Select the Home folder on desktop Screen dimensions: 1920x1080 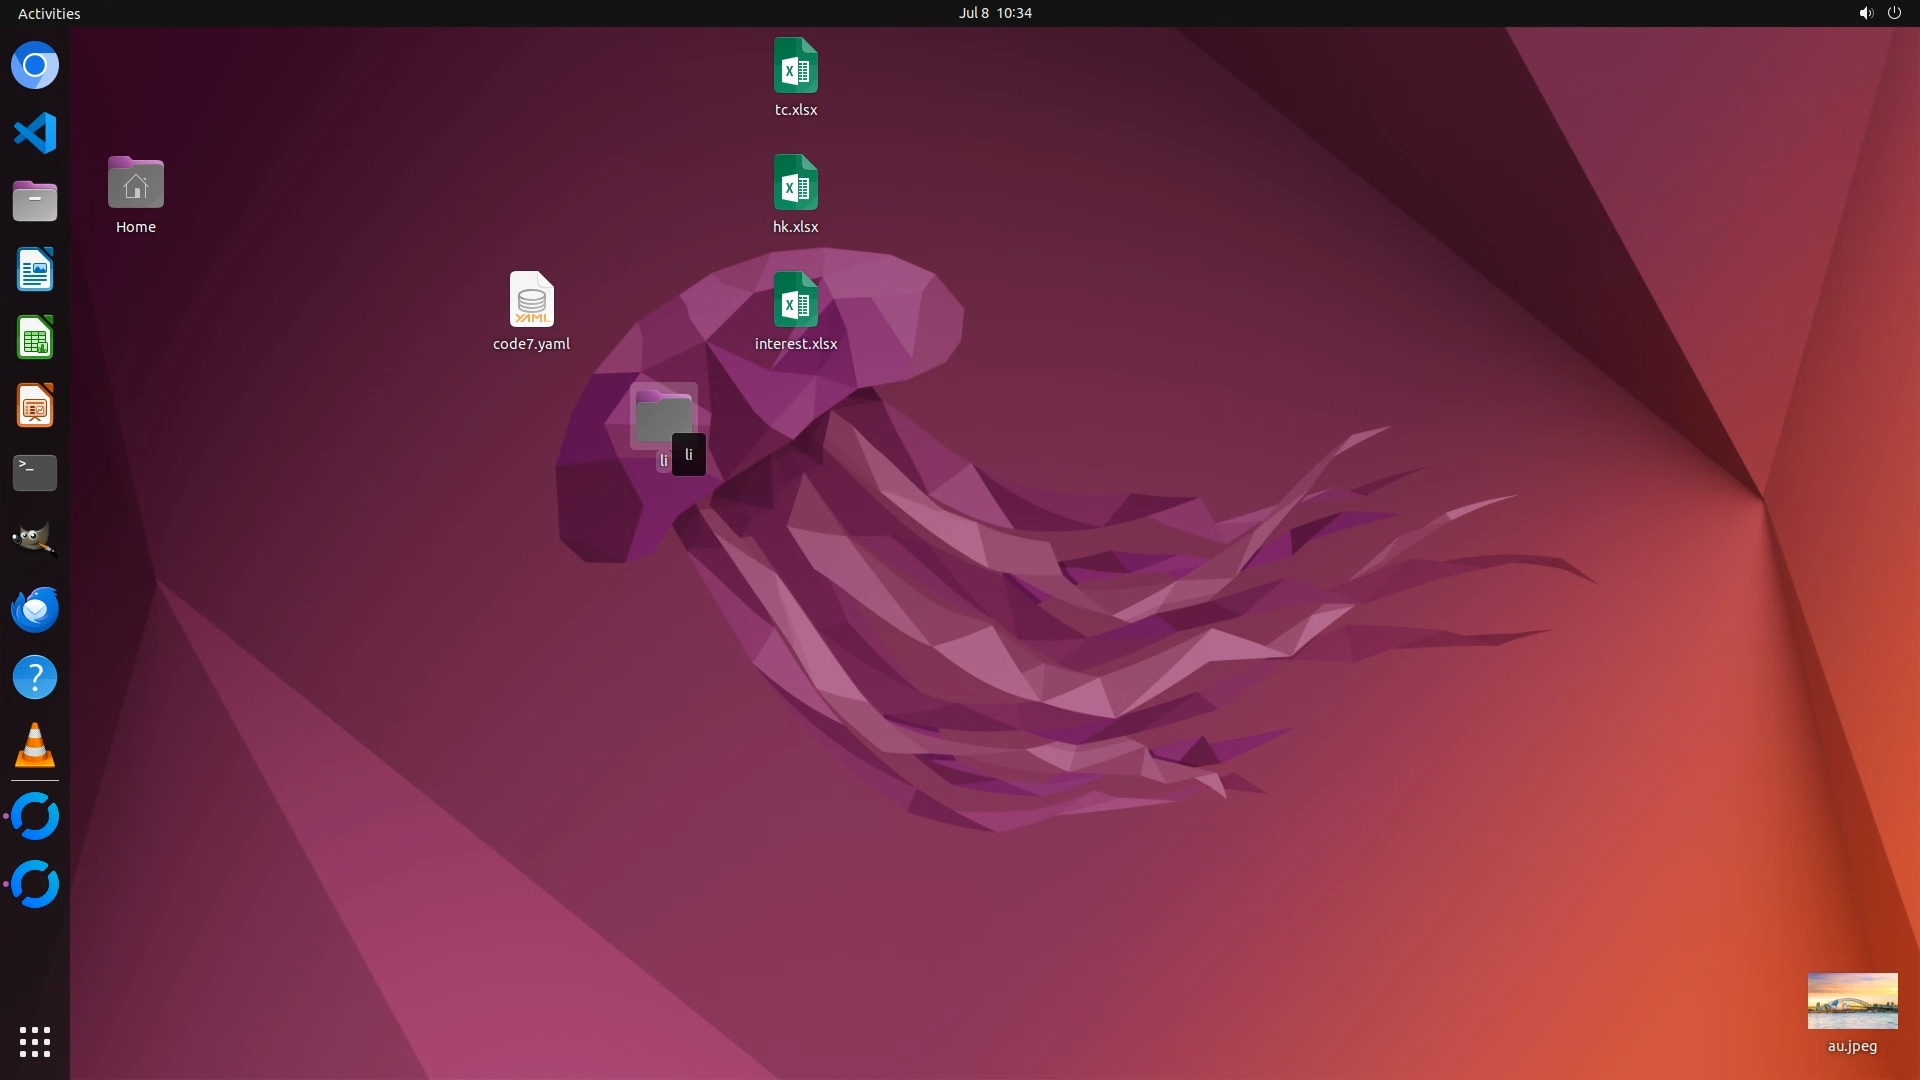(136, 184)
